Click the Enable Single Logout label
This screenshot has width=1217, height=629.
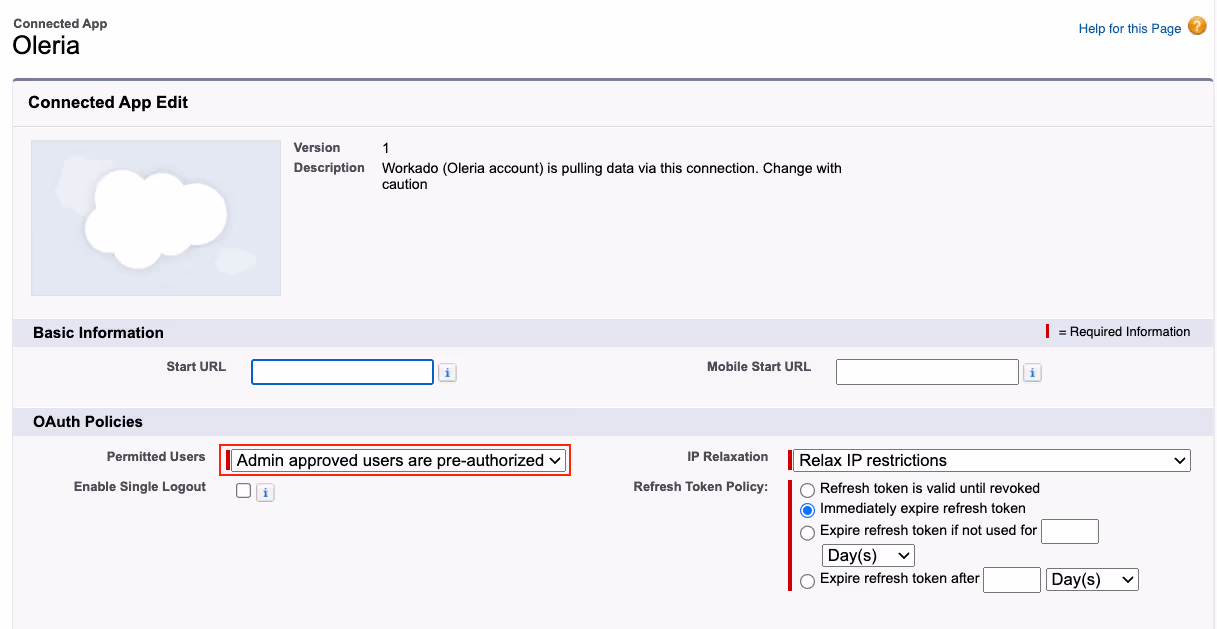(x=140, y=487)
